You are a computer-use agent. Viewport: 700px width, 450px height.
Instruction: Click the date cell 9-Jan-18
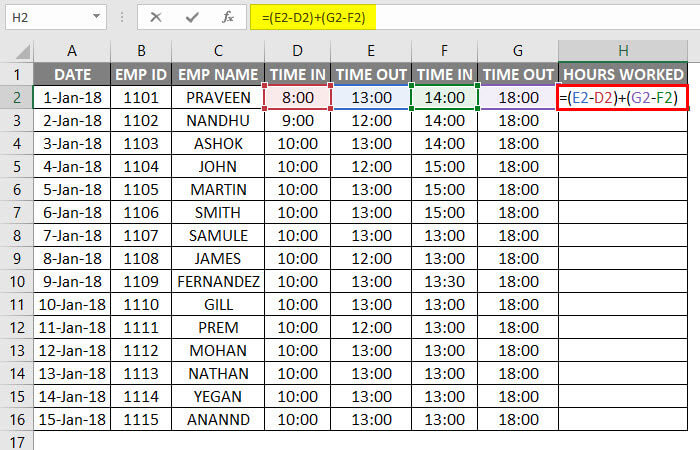[x=72, y=282]
